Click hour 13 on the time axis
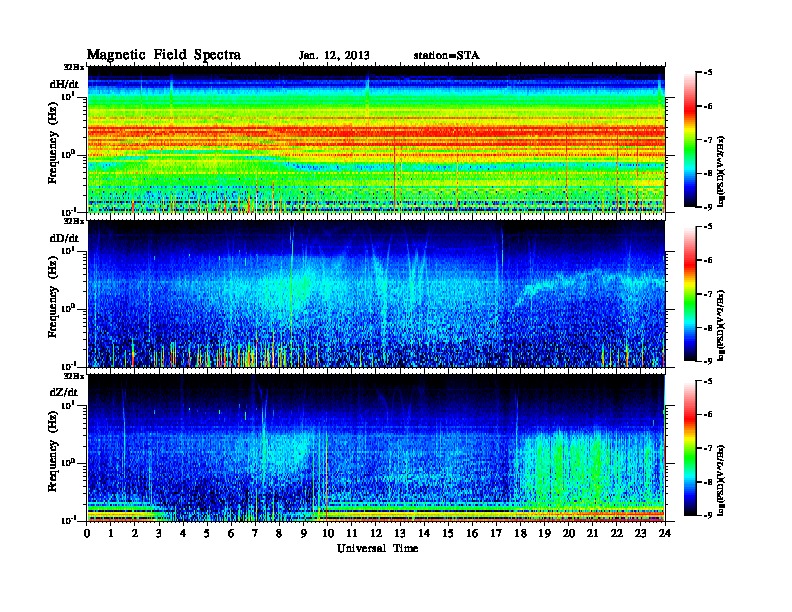The image size is (792, 612). pos(400,533)
